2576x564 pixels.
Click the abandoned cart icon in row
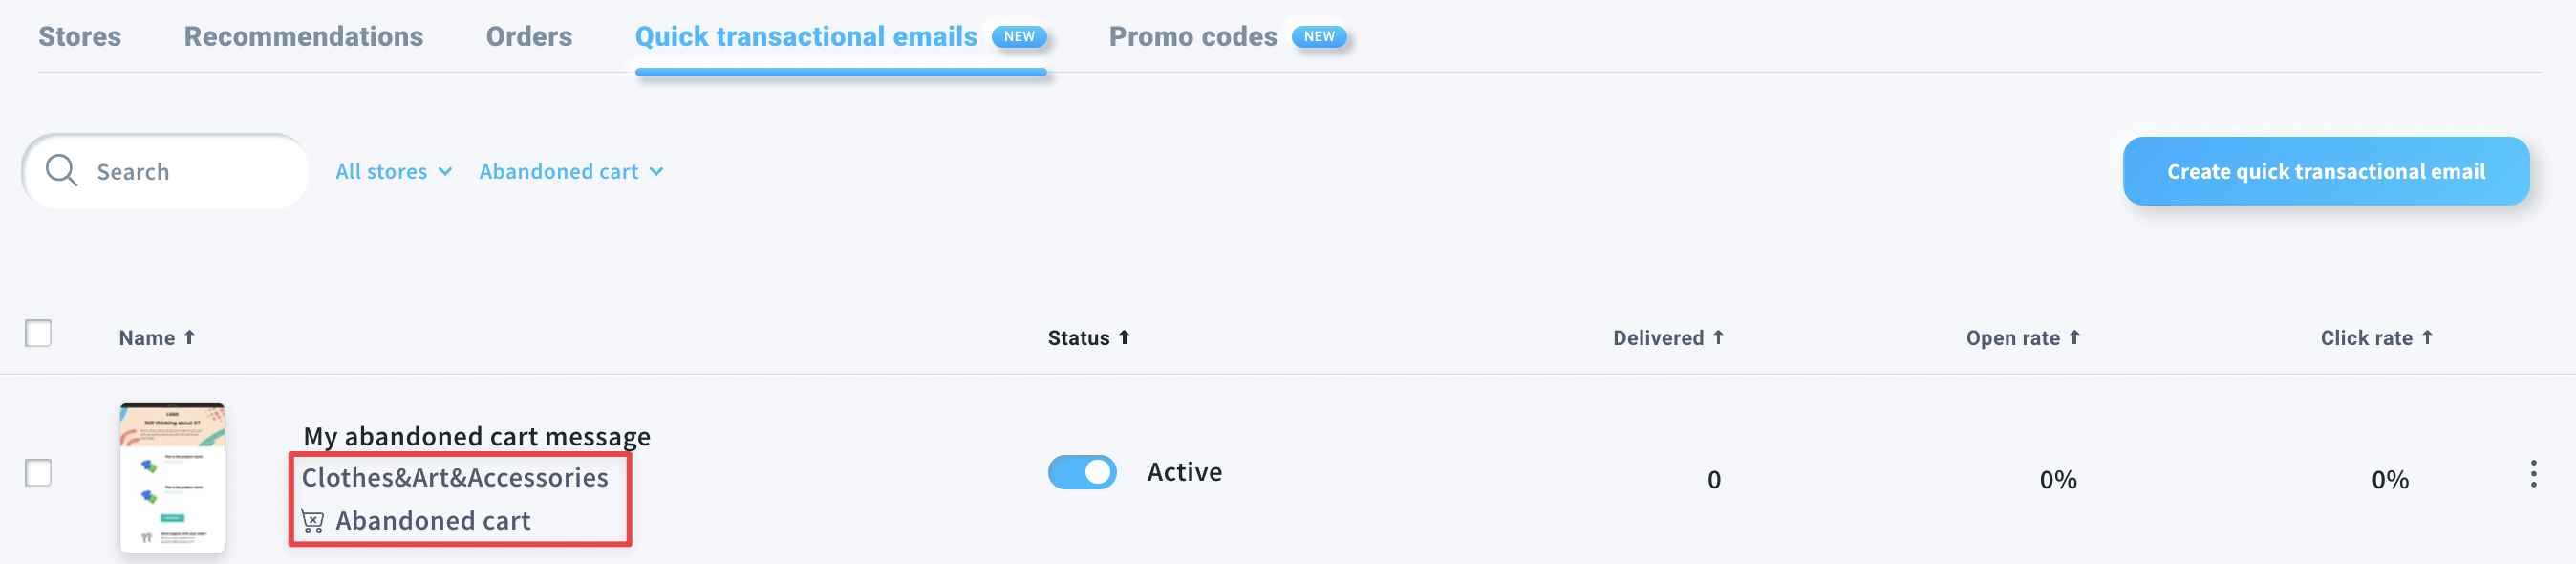coord(312,521)
